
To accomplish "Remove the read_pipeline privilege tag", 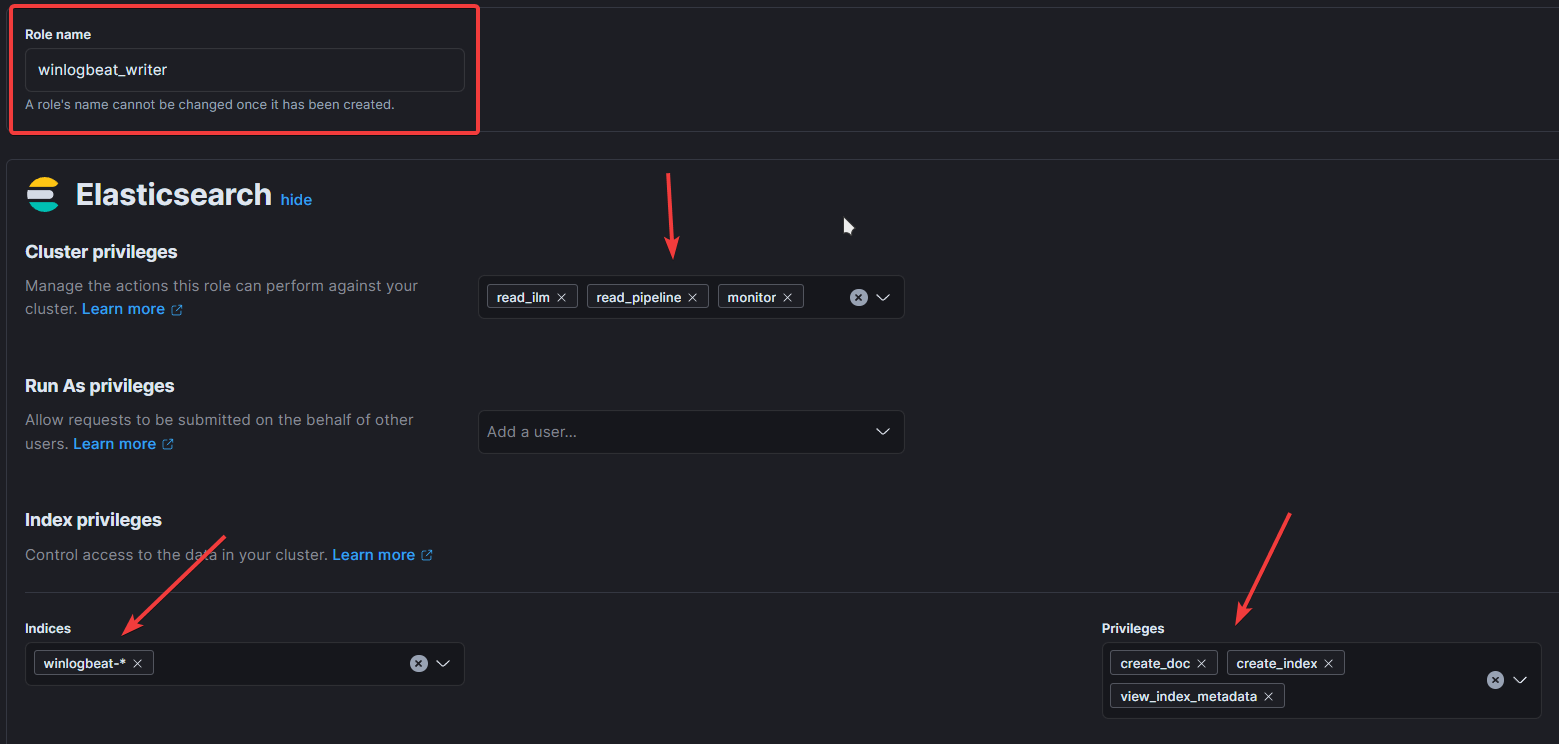I will (x=692, y=297).
